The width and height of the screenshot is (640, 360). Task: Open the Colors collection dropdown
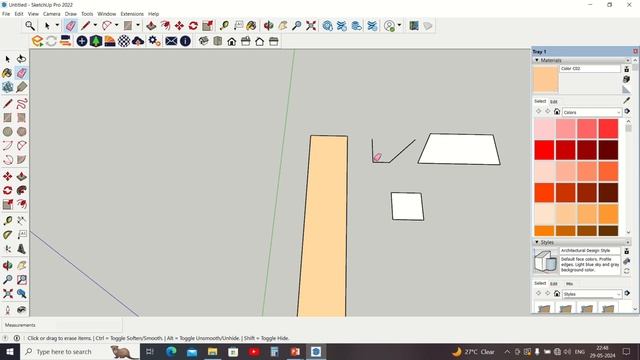click(x=592, y=112)
